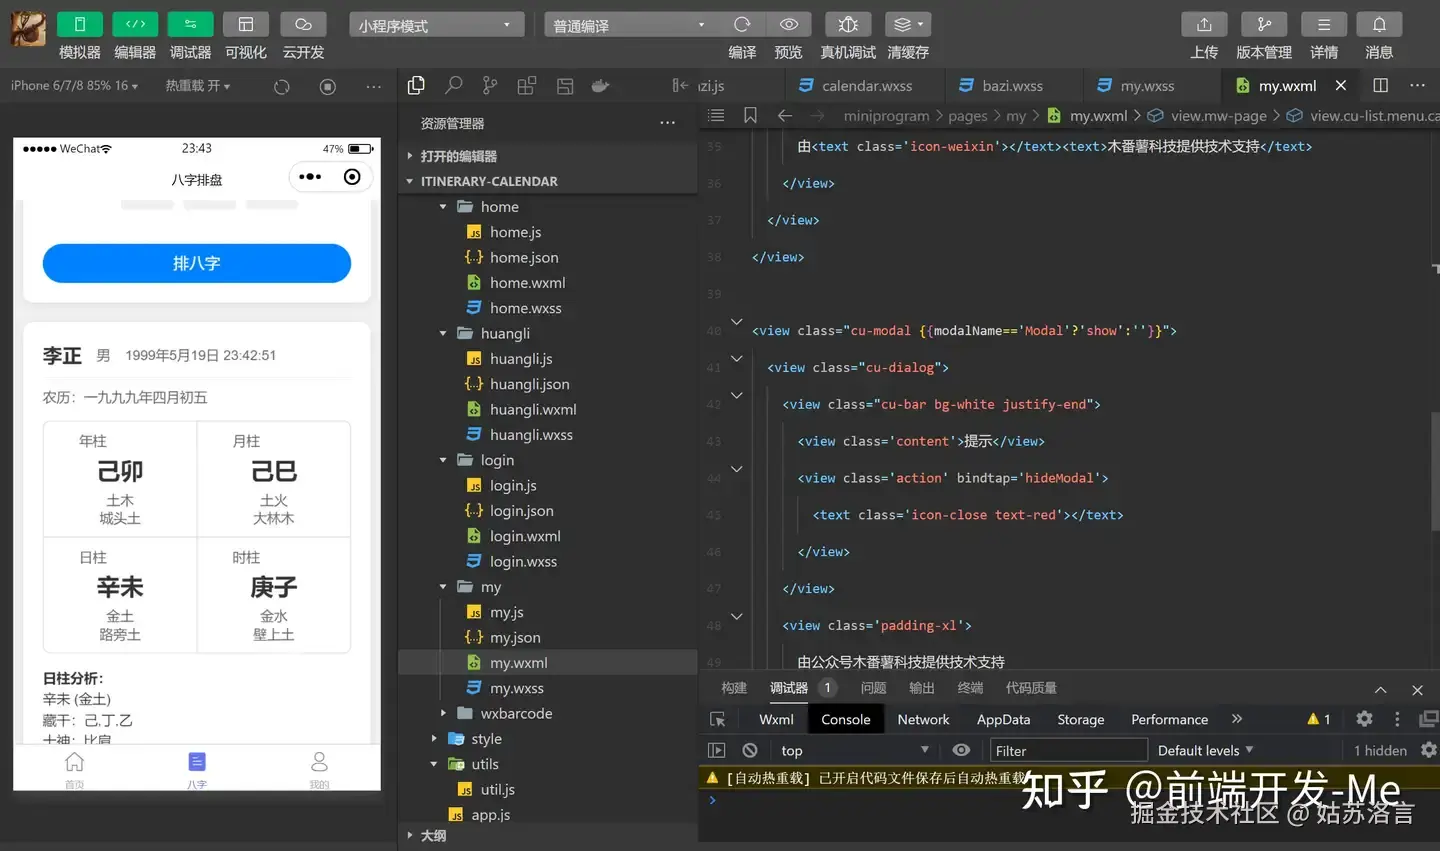1440x851 pixels.
Task: Toggle the console live expression eye
Action: pyautogui.click(x=961, y=751)
